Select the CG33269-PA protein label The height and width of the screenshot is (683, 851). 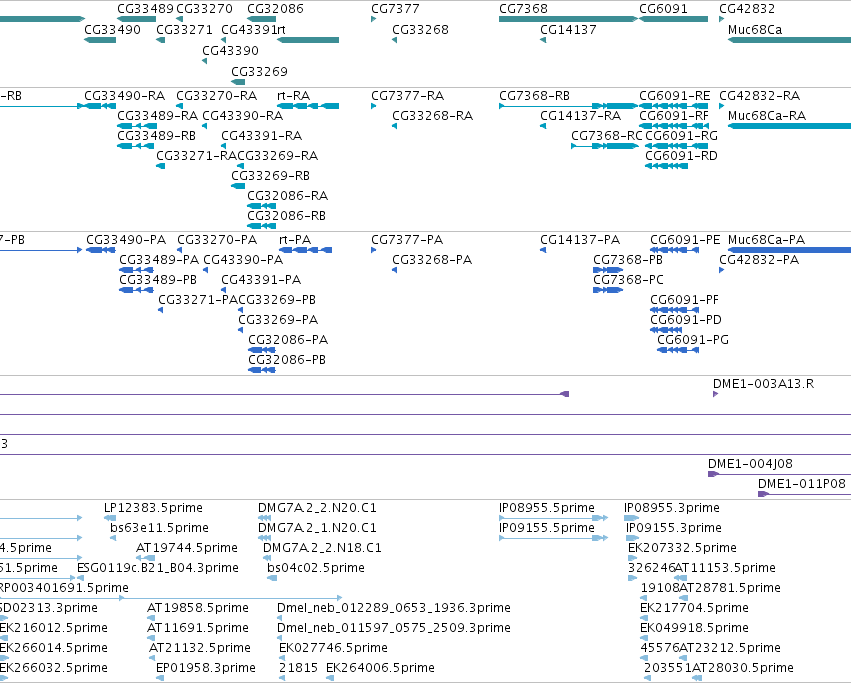pyautogui.click(x=278, y=319)
